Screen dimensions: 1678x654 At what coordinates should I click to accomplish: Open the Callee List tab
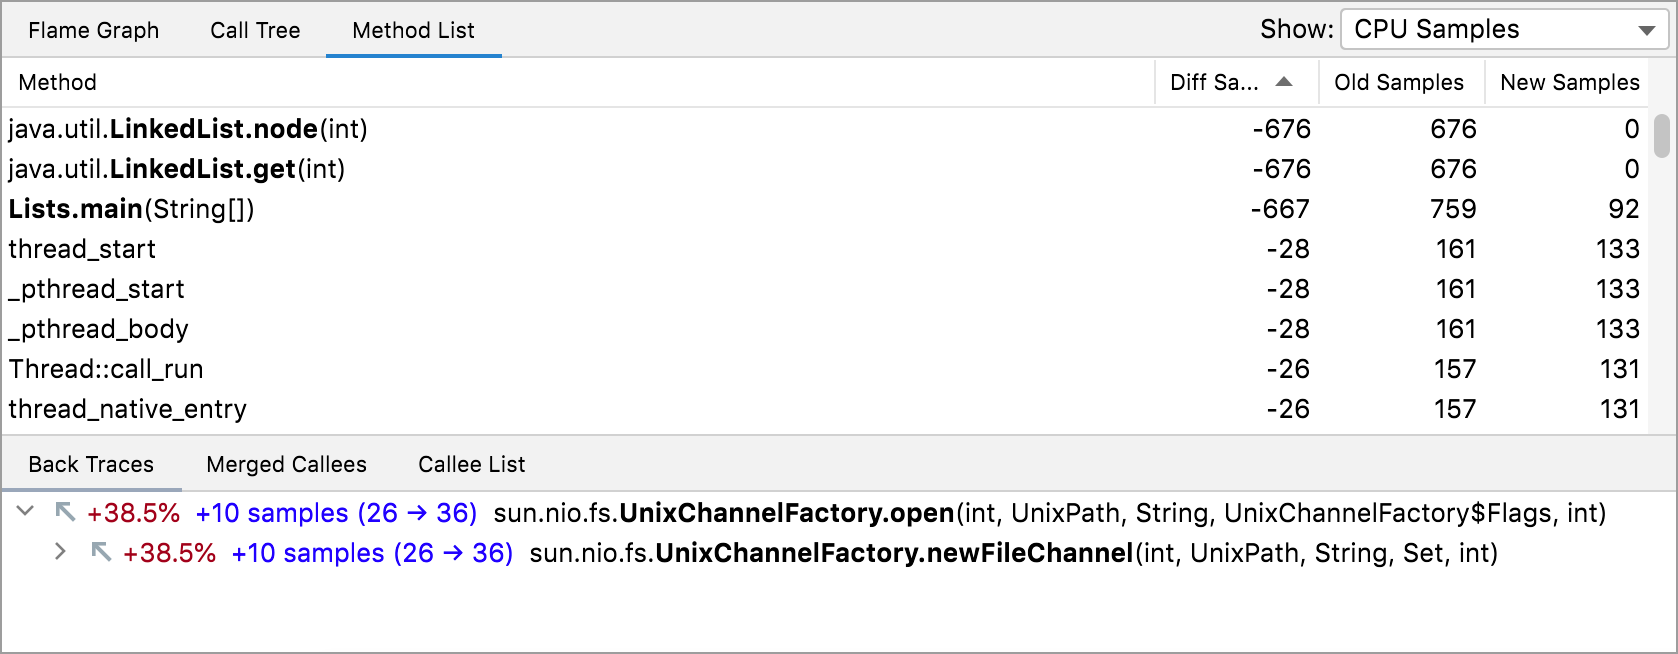tap(471, 465)
